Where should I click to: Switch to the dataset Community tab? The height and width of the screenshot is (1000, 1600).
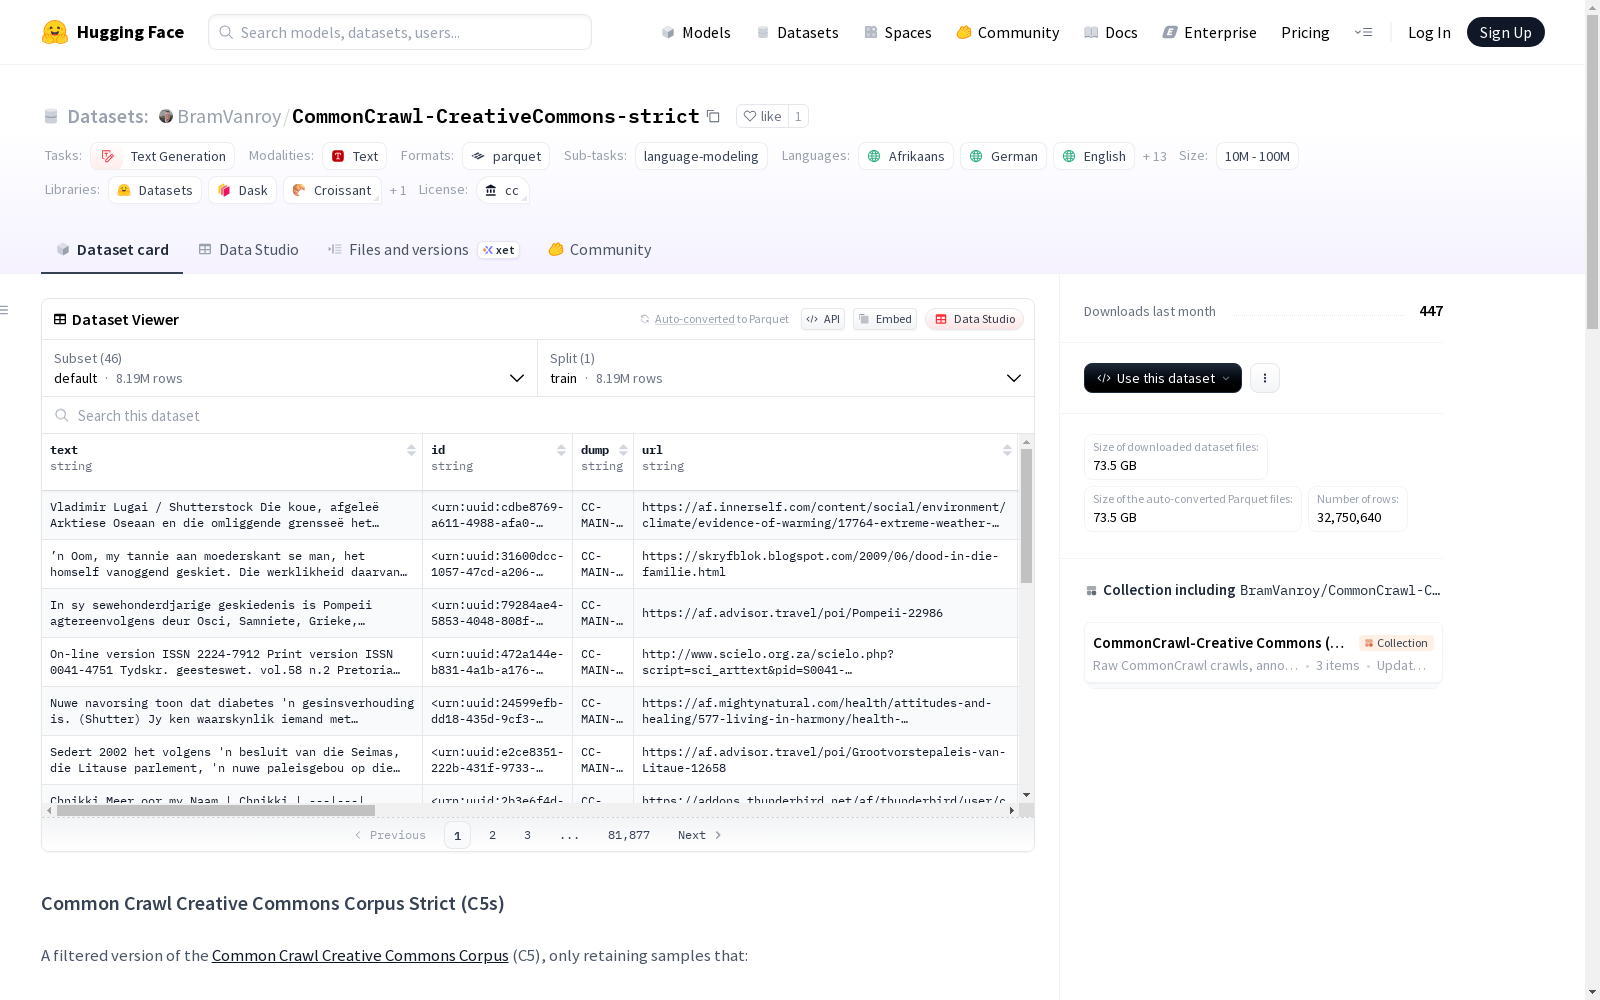click(x=600, y=250)
